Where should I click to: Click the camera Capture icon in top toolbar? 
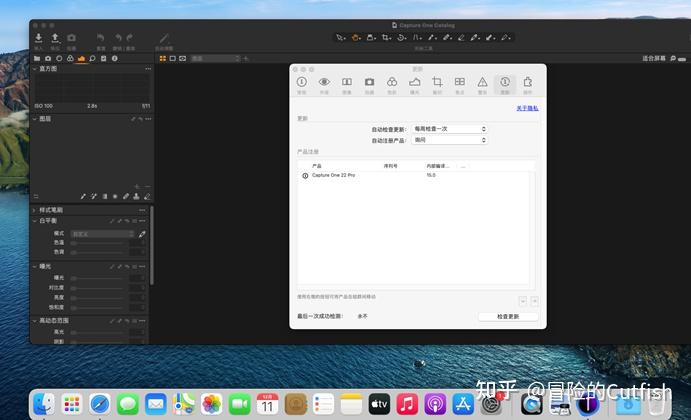pos(71,38)
